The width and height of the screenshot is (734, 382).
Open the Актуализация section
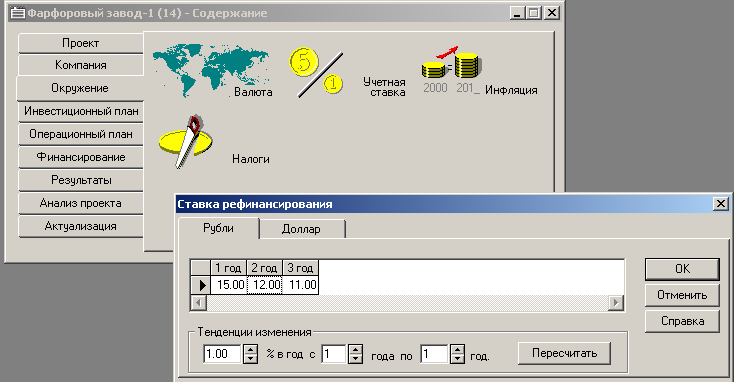(81, 226)
